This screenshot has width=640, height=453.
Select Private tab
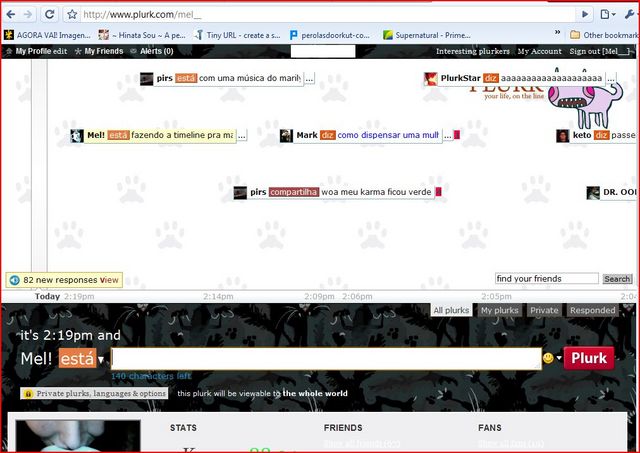click(x=544, y=311)
